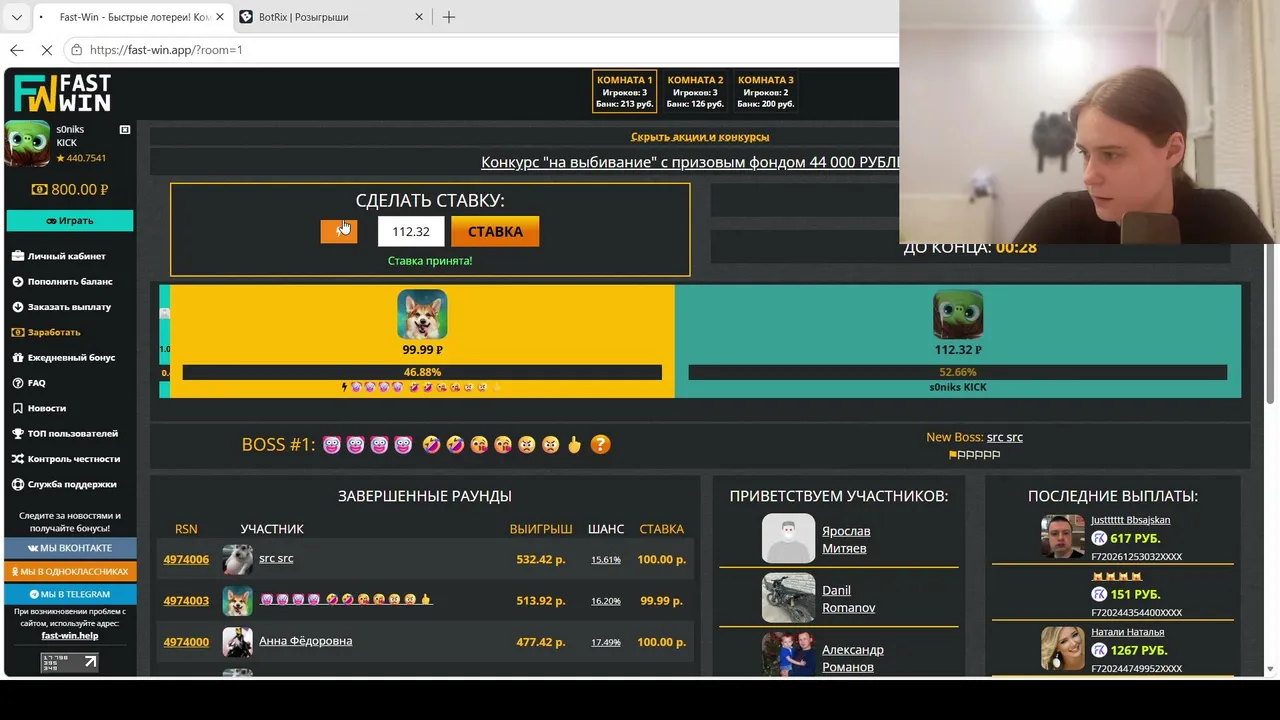Go back to the previous page
This screenshot has width=1280, height=720.
coord(17,49)
